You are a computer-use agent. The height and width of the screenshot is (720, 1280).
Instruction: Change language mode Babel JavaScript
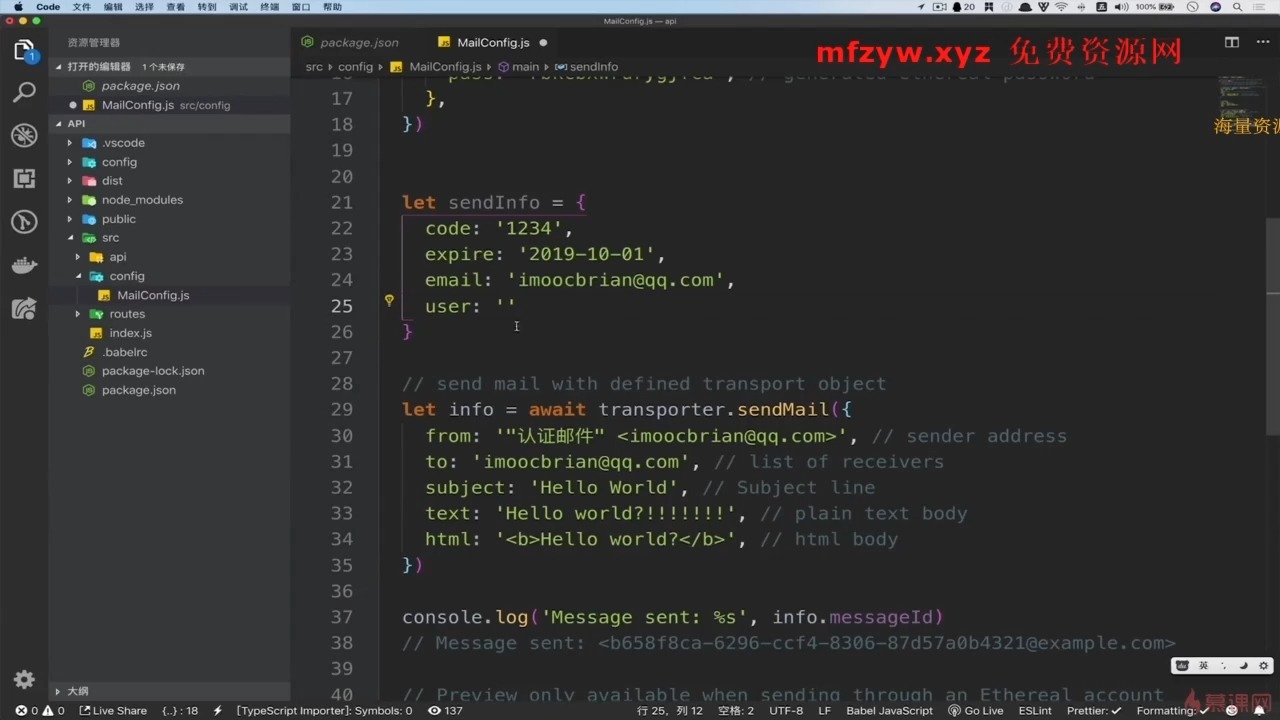click(x=889, y=711)
